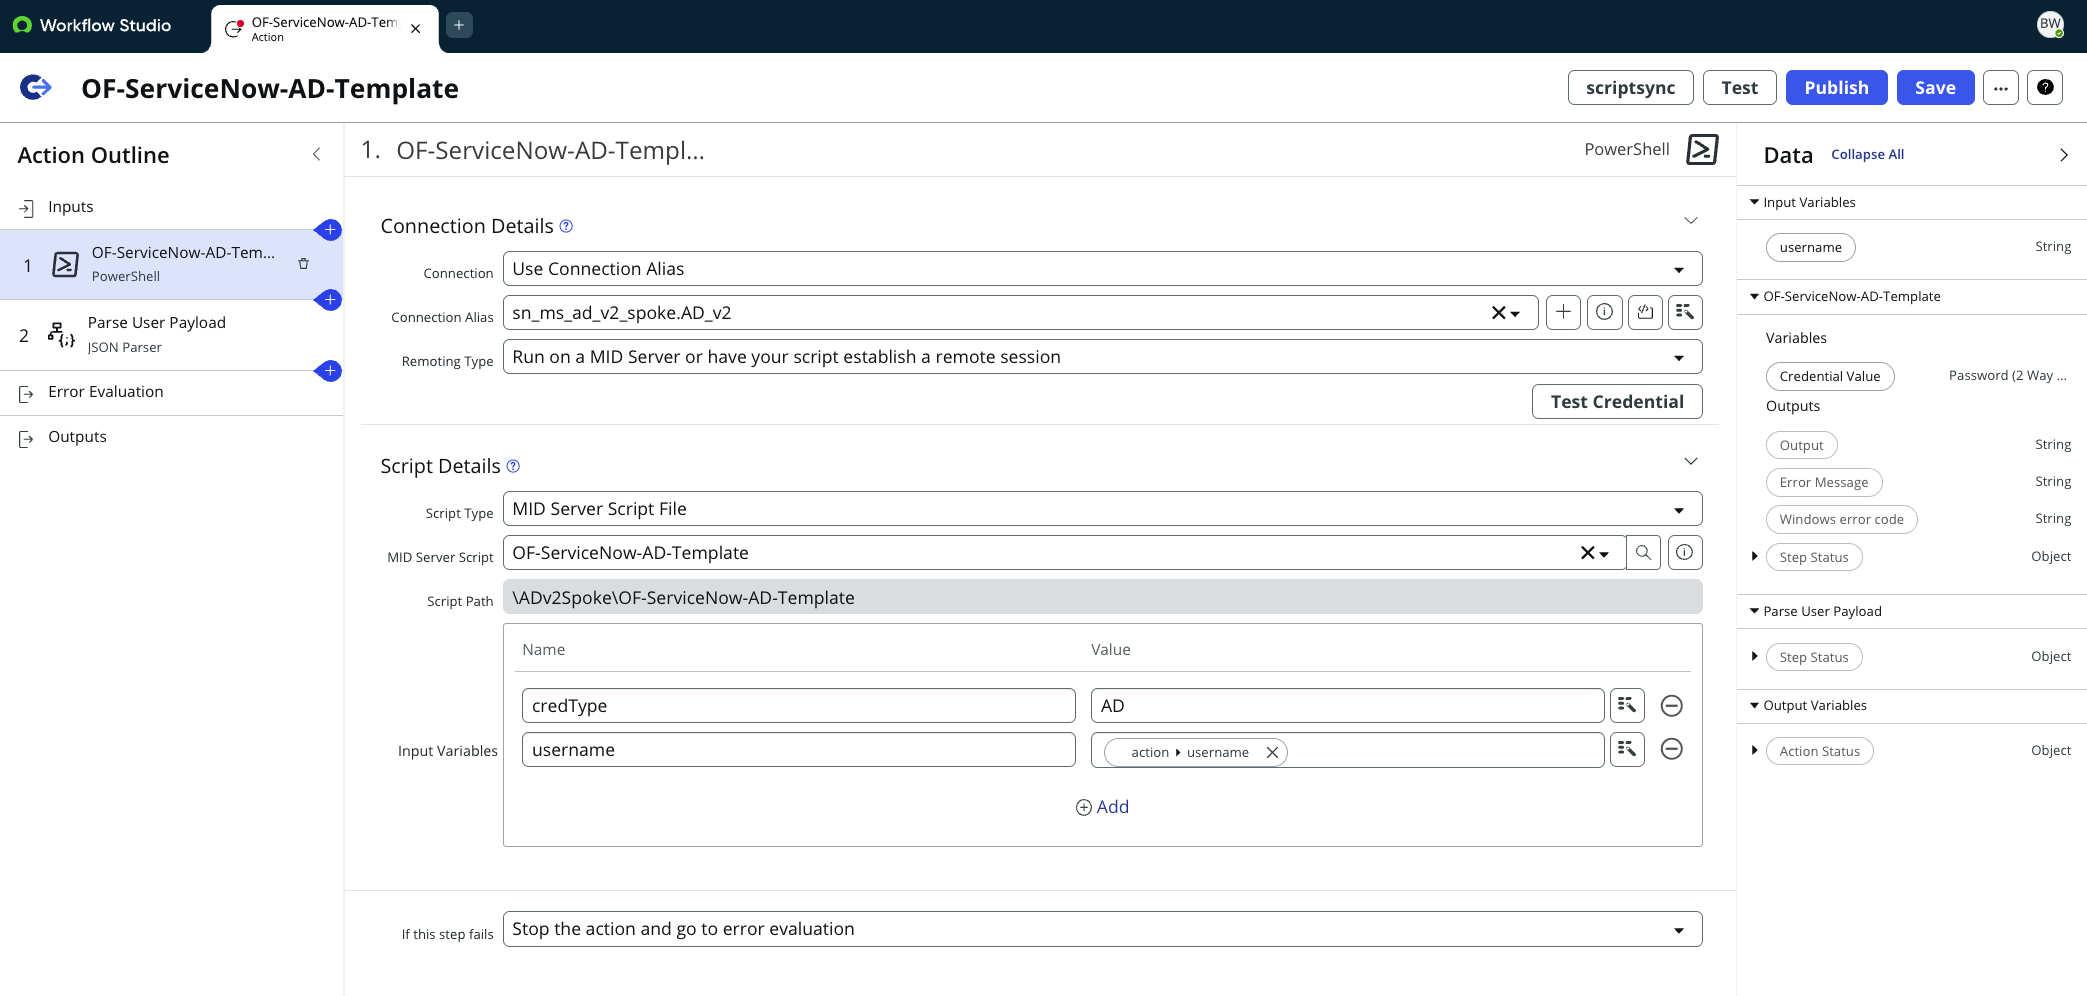Screen dimensions: 2087x996
Task: Click the plus icon to create new Connection Alias
Action: (x=1563, y=312)
